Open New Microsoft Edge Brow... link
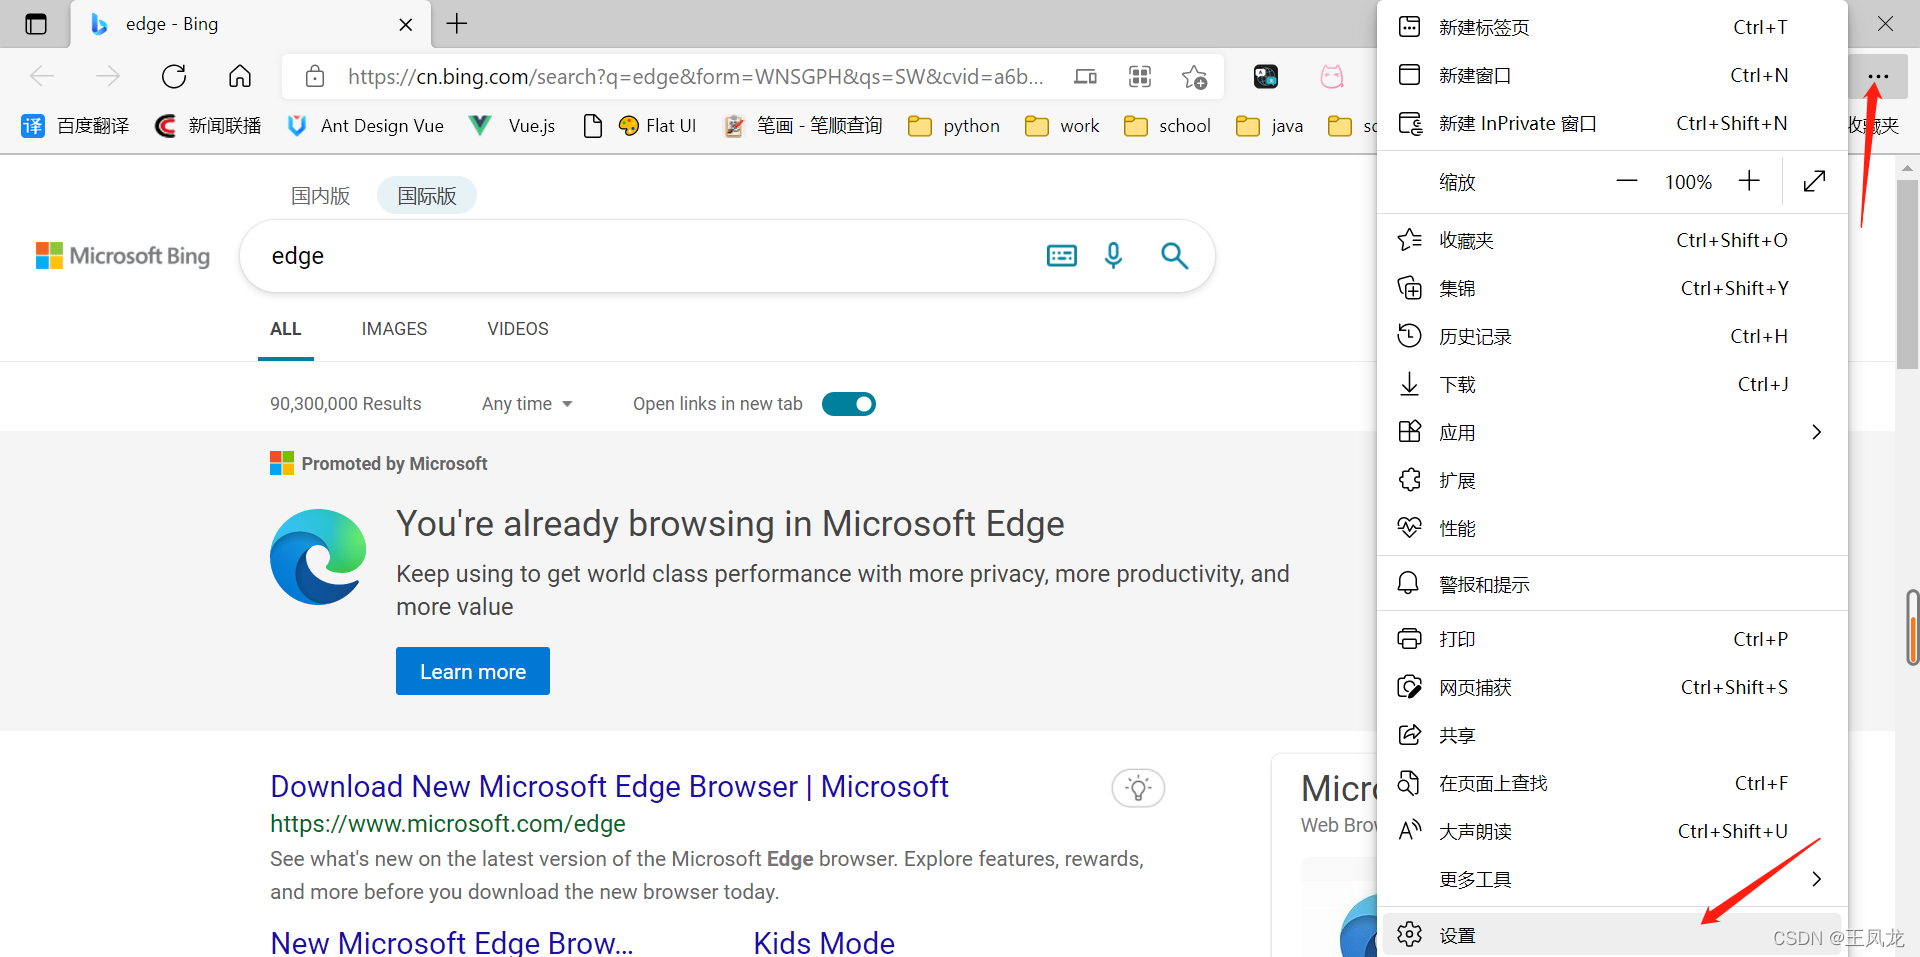Image resolution: width=1920 pixels, height=957 pixels. click(452, 942)
